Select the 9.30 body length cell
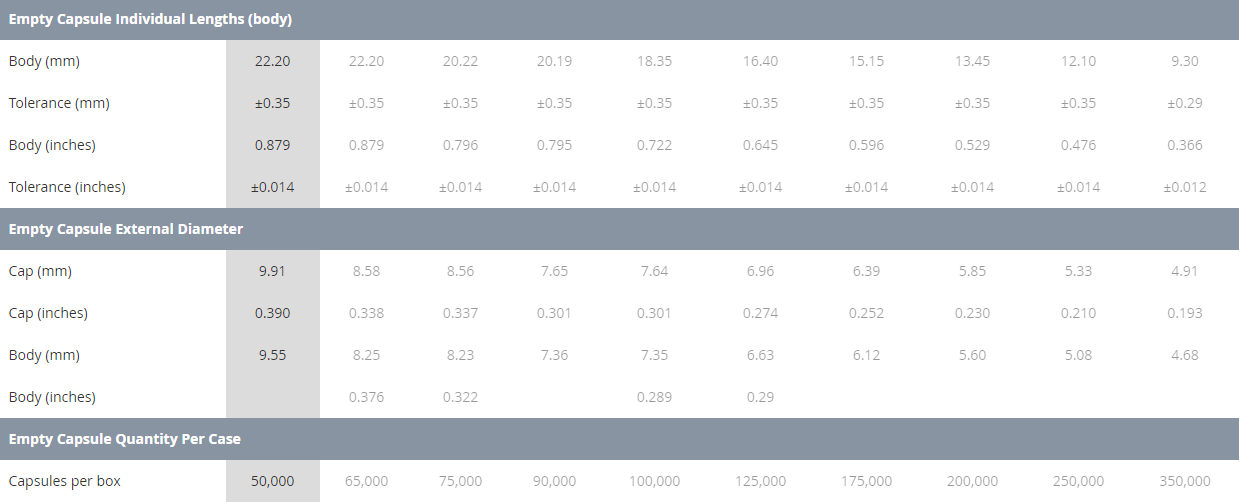 click(1185, 61)
